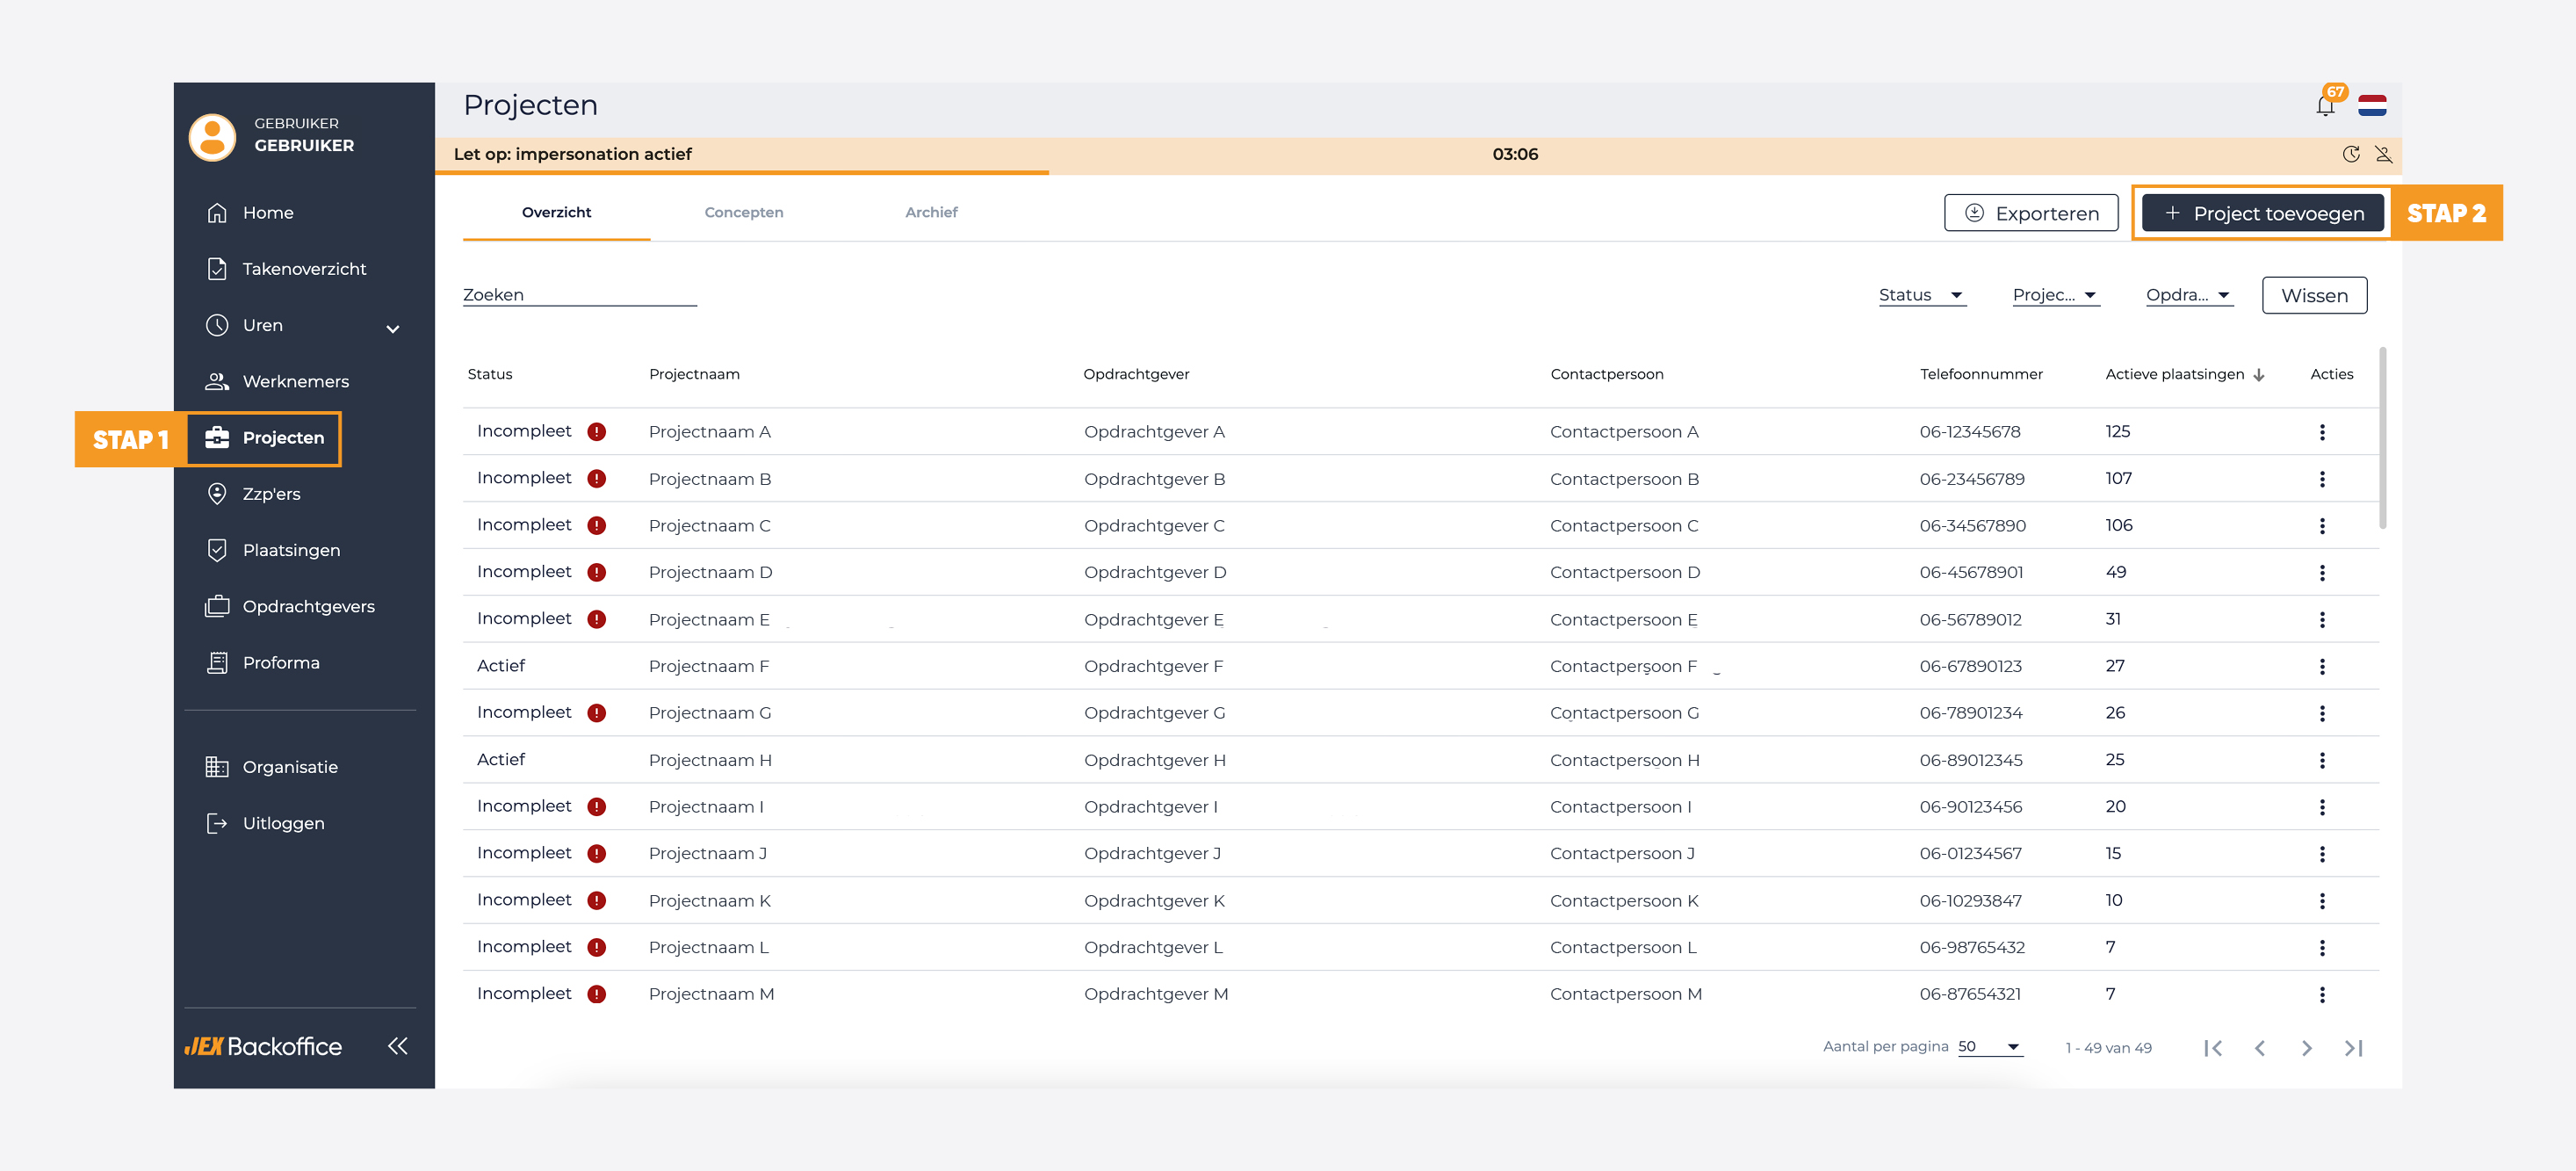Screen dimensions: 2576x1171
Task: Open actions menu for Projectnaam D
Action: click(x=2322, y=573)
